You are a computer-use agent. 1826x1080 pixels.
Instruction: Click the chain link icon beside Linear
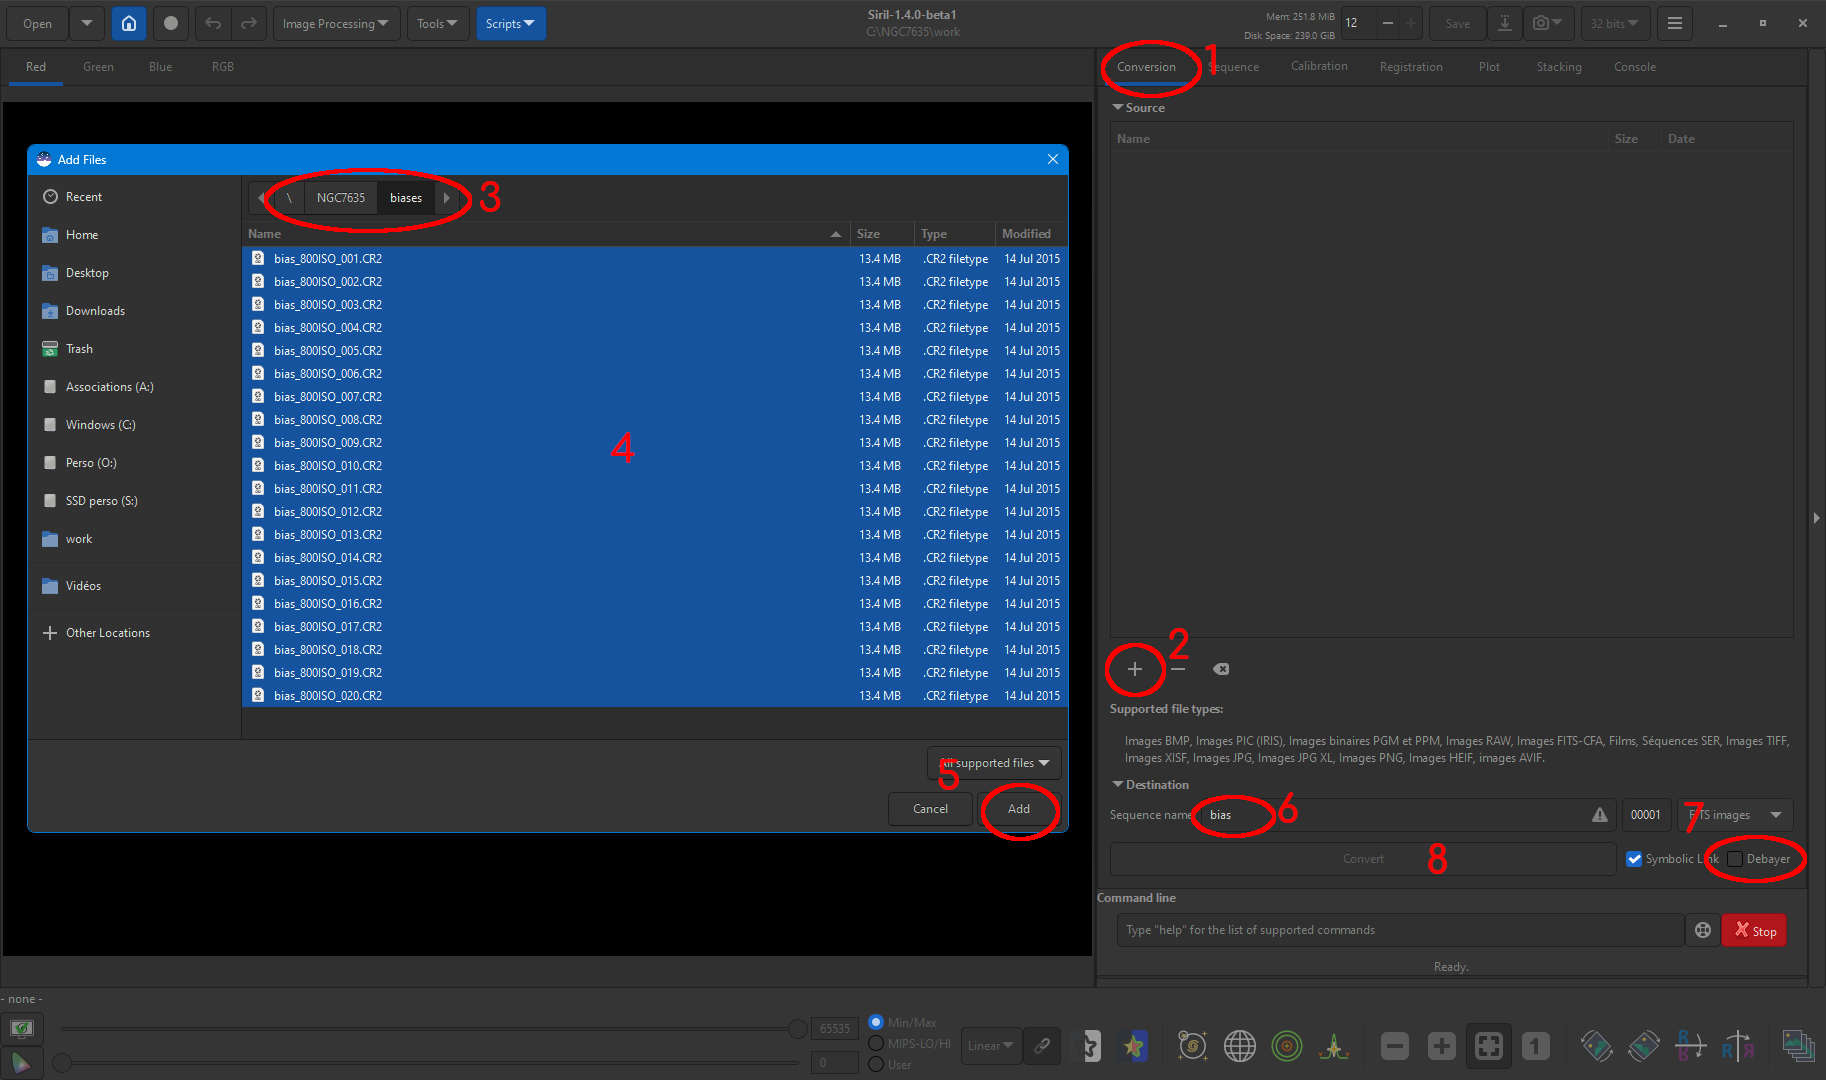(x=1042, y=1046)
